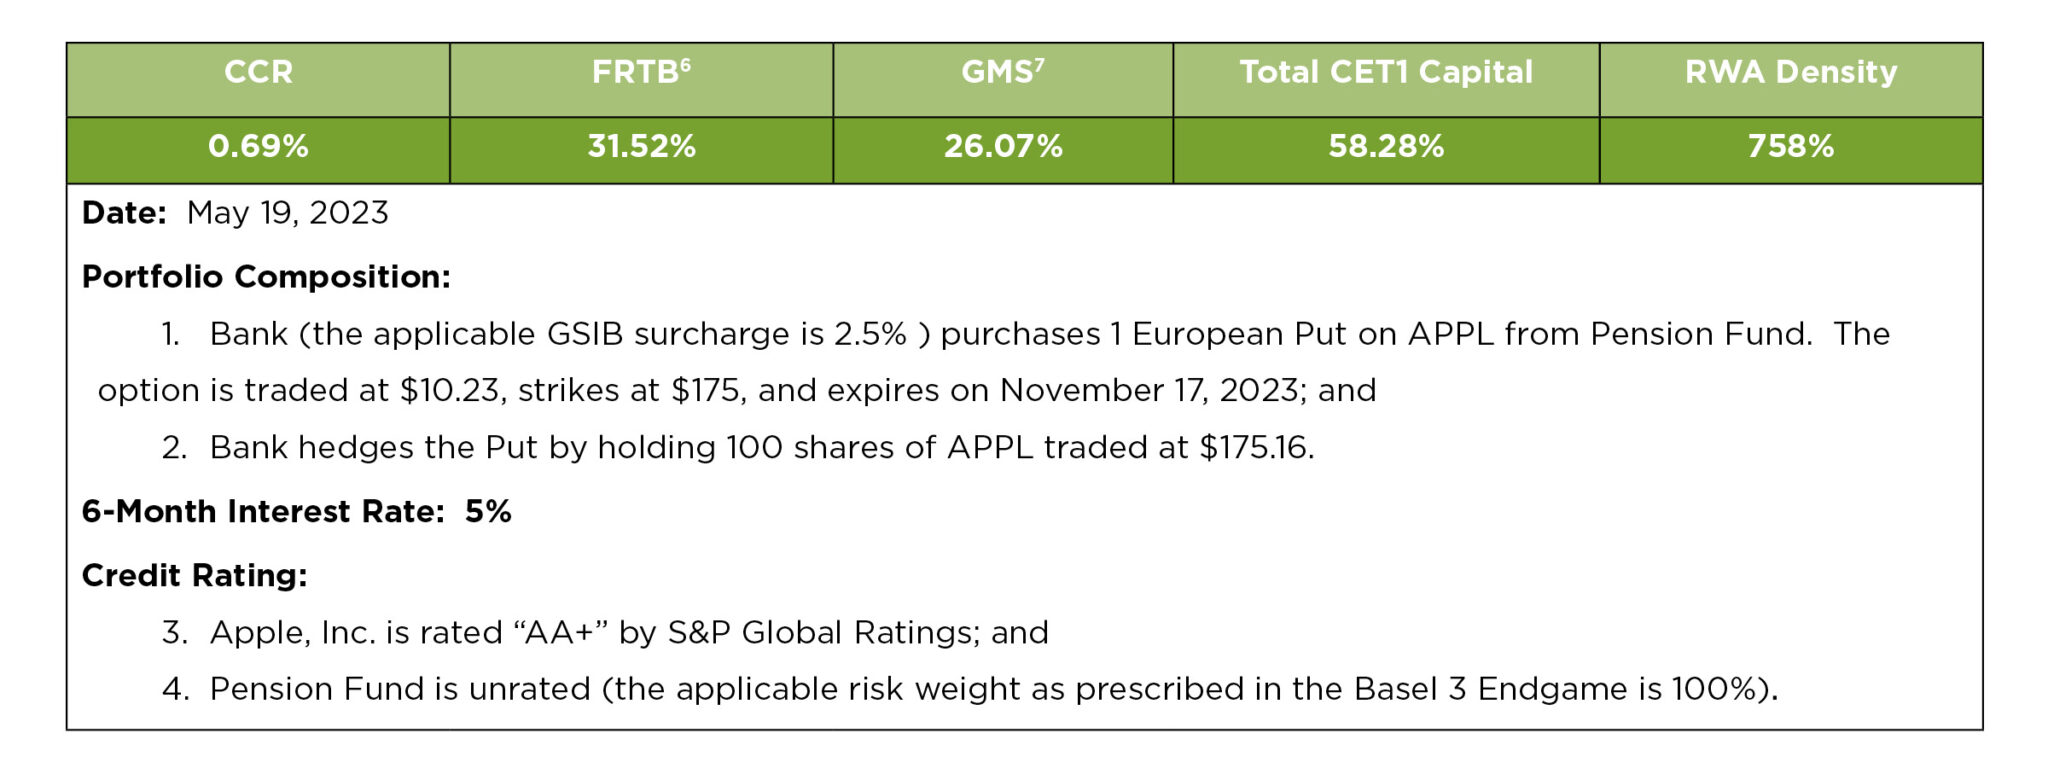Select the Credit Rating heading
The image size is (2048, 768).
click(x=195, y=576)
